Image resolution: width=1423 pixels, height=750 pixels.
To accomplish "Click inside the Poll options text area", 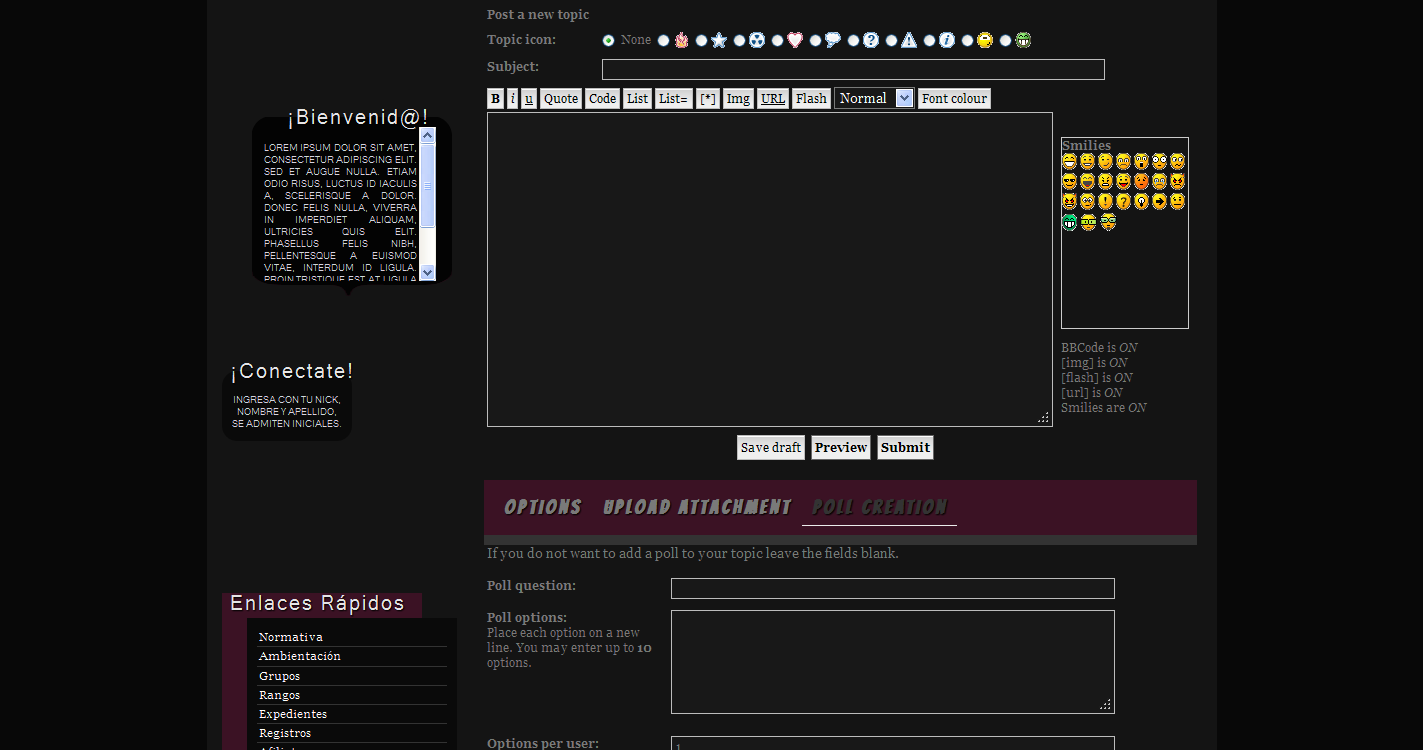I will tap(893, 662).
